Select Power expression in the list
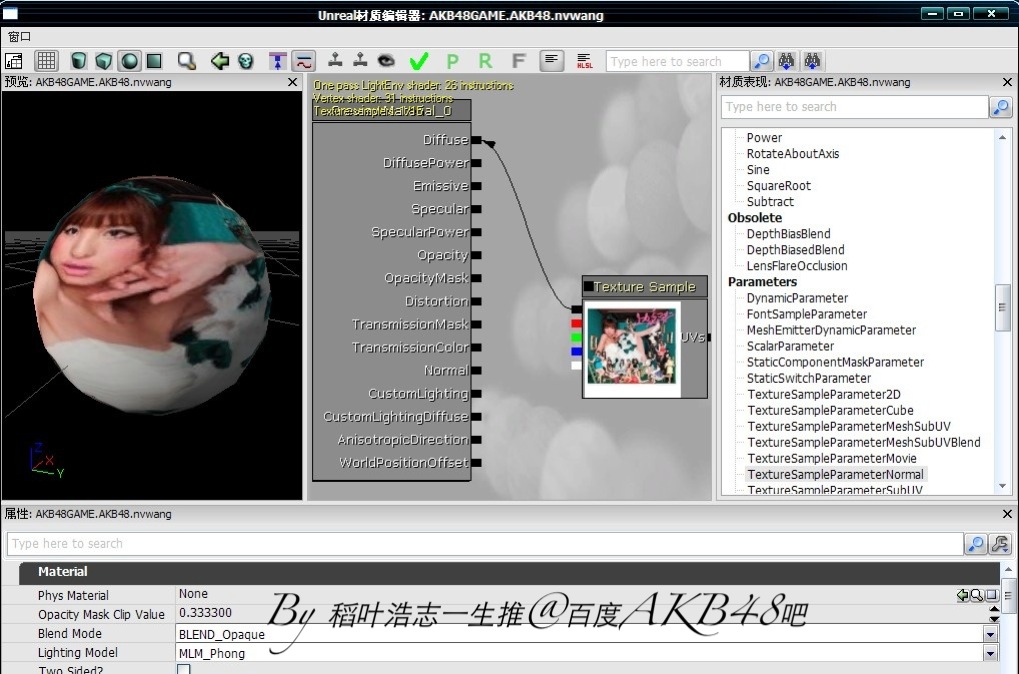1019x674 pixels. 764,138
